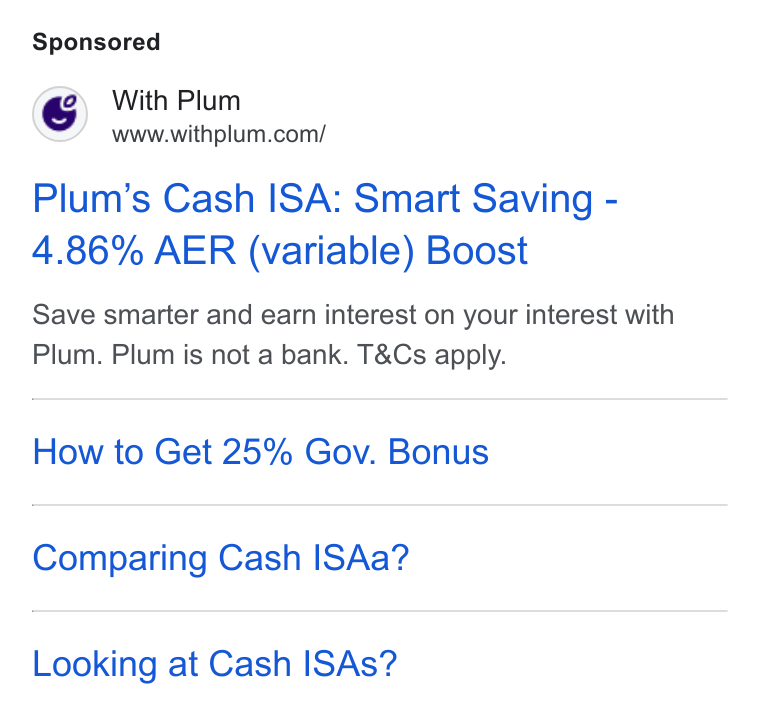Click the Sponsored label
The height and width of the screenshot is (716, 760).
[96, 42]
